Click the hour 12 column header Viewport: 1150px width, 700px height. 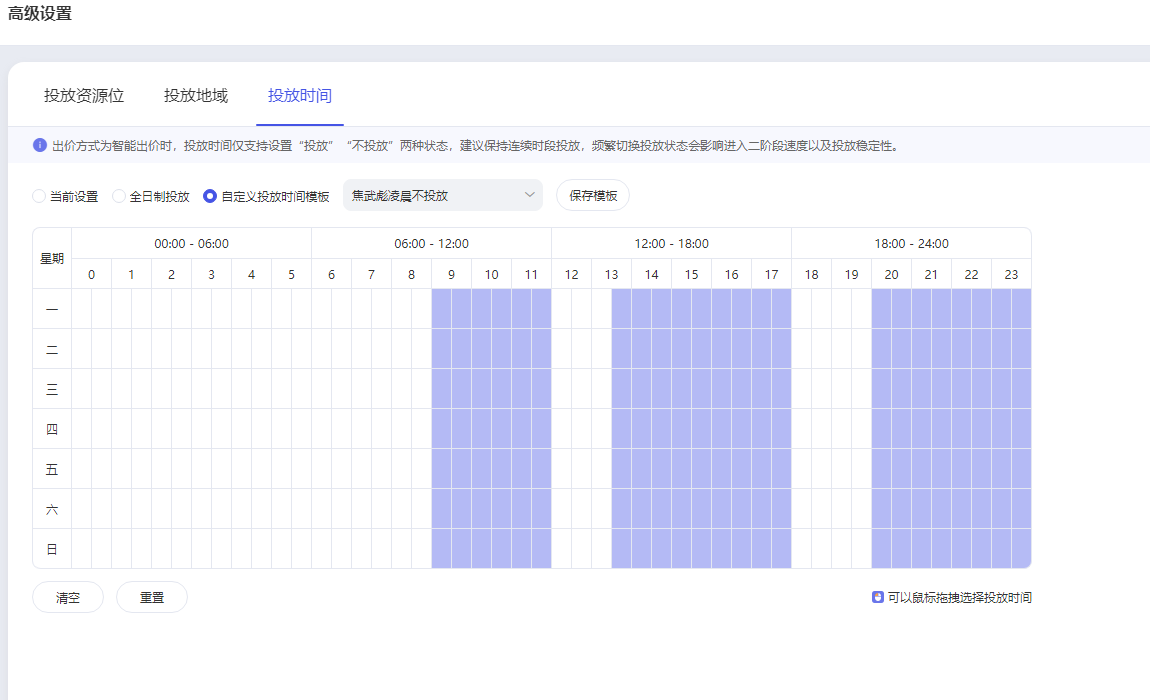pos(571,274)
